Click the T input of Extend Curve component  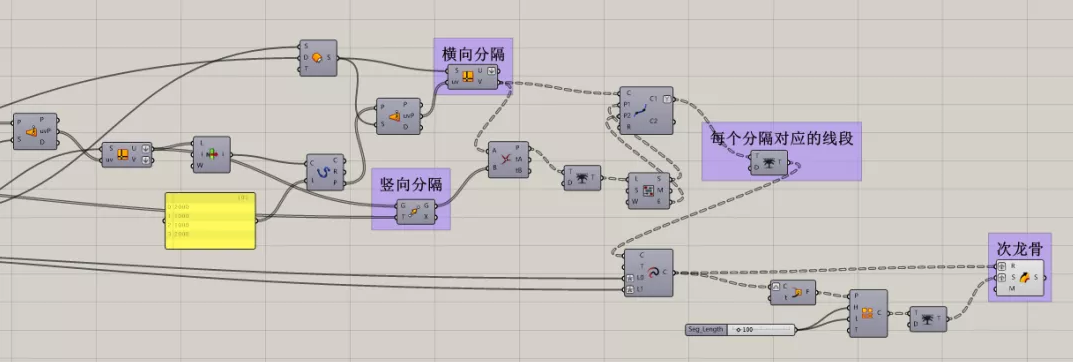pos(642,266)
